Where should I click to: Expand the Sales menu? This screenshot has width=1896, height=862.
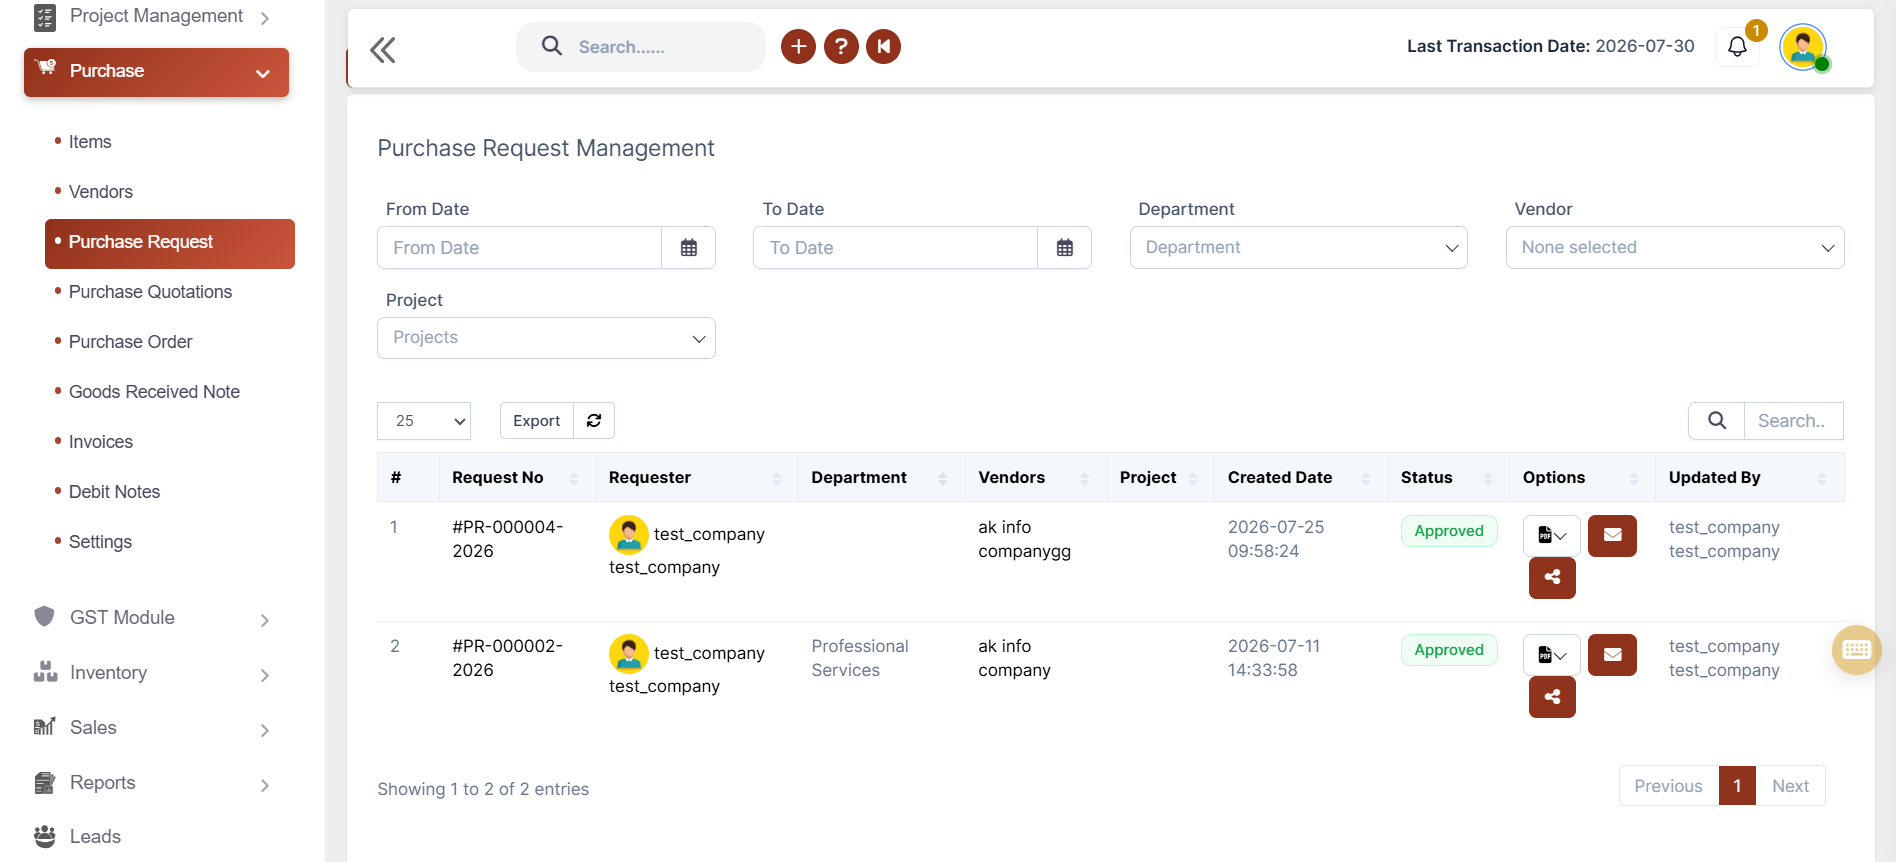[152, 728]
